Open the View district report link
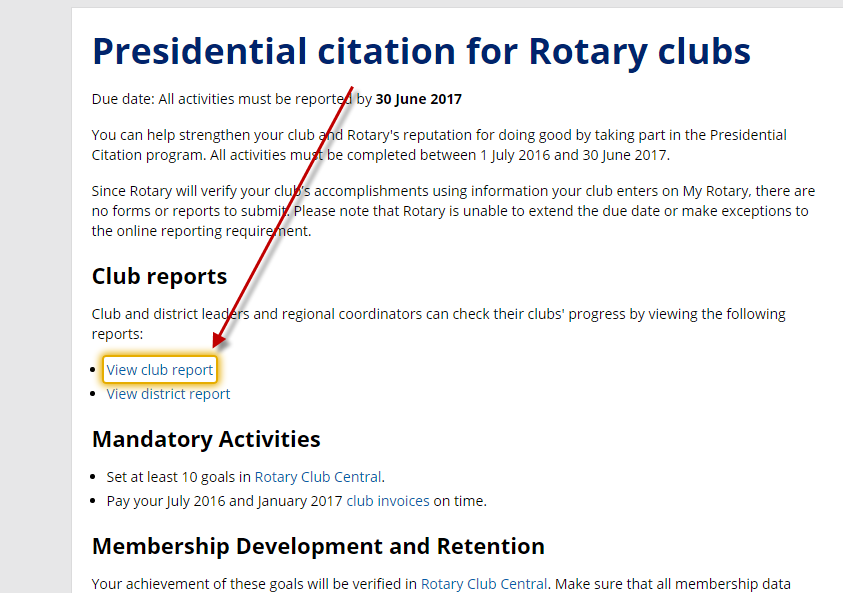 168,394
